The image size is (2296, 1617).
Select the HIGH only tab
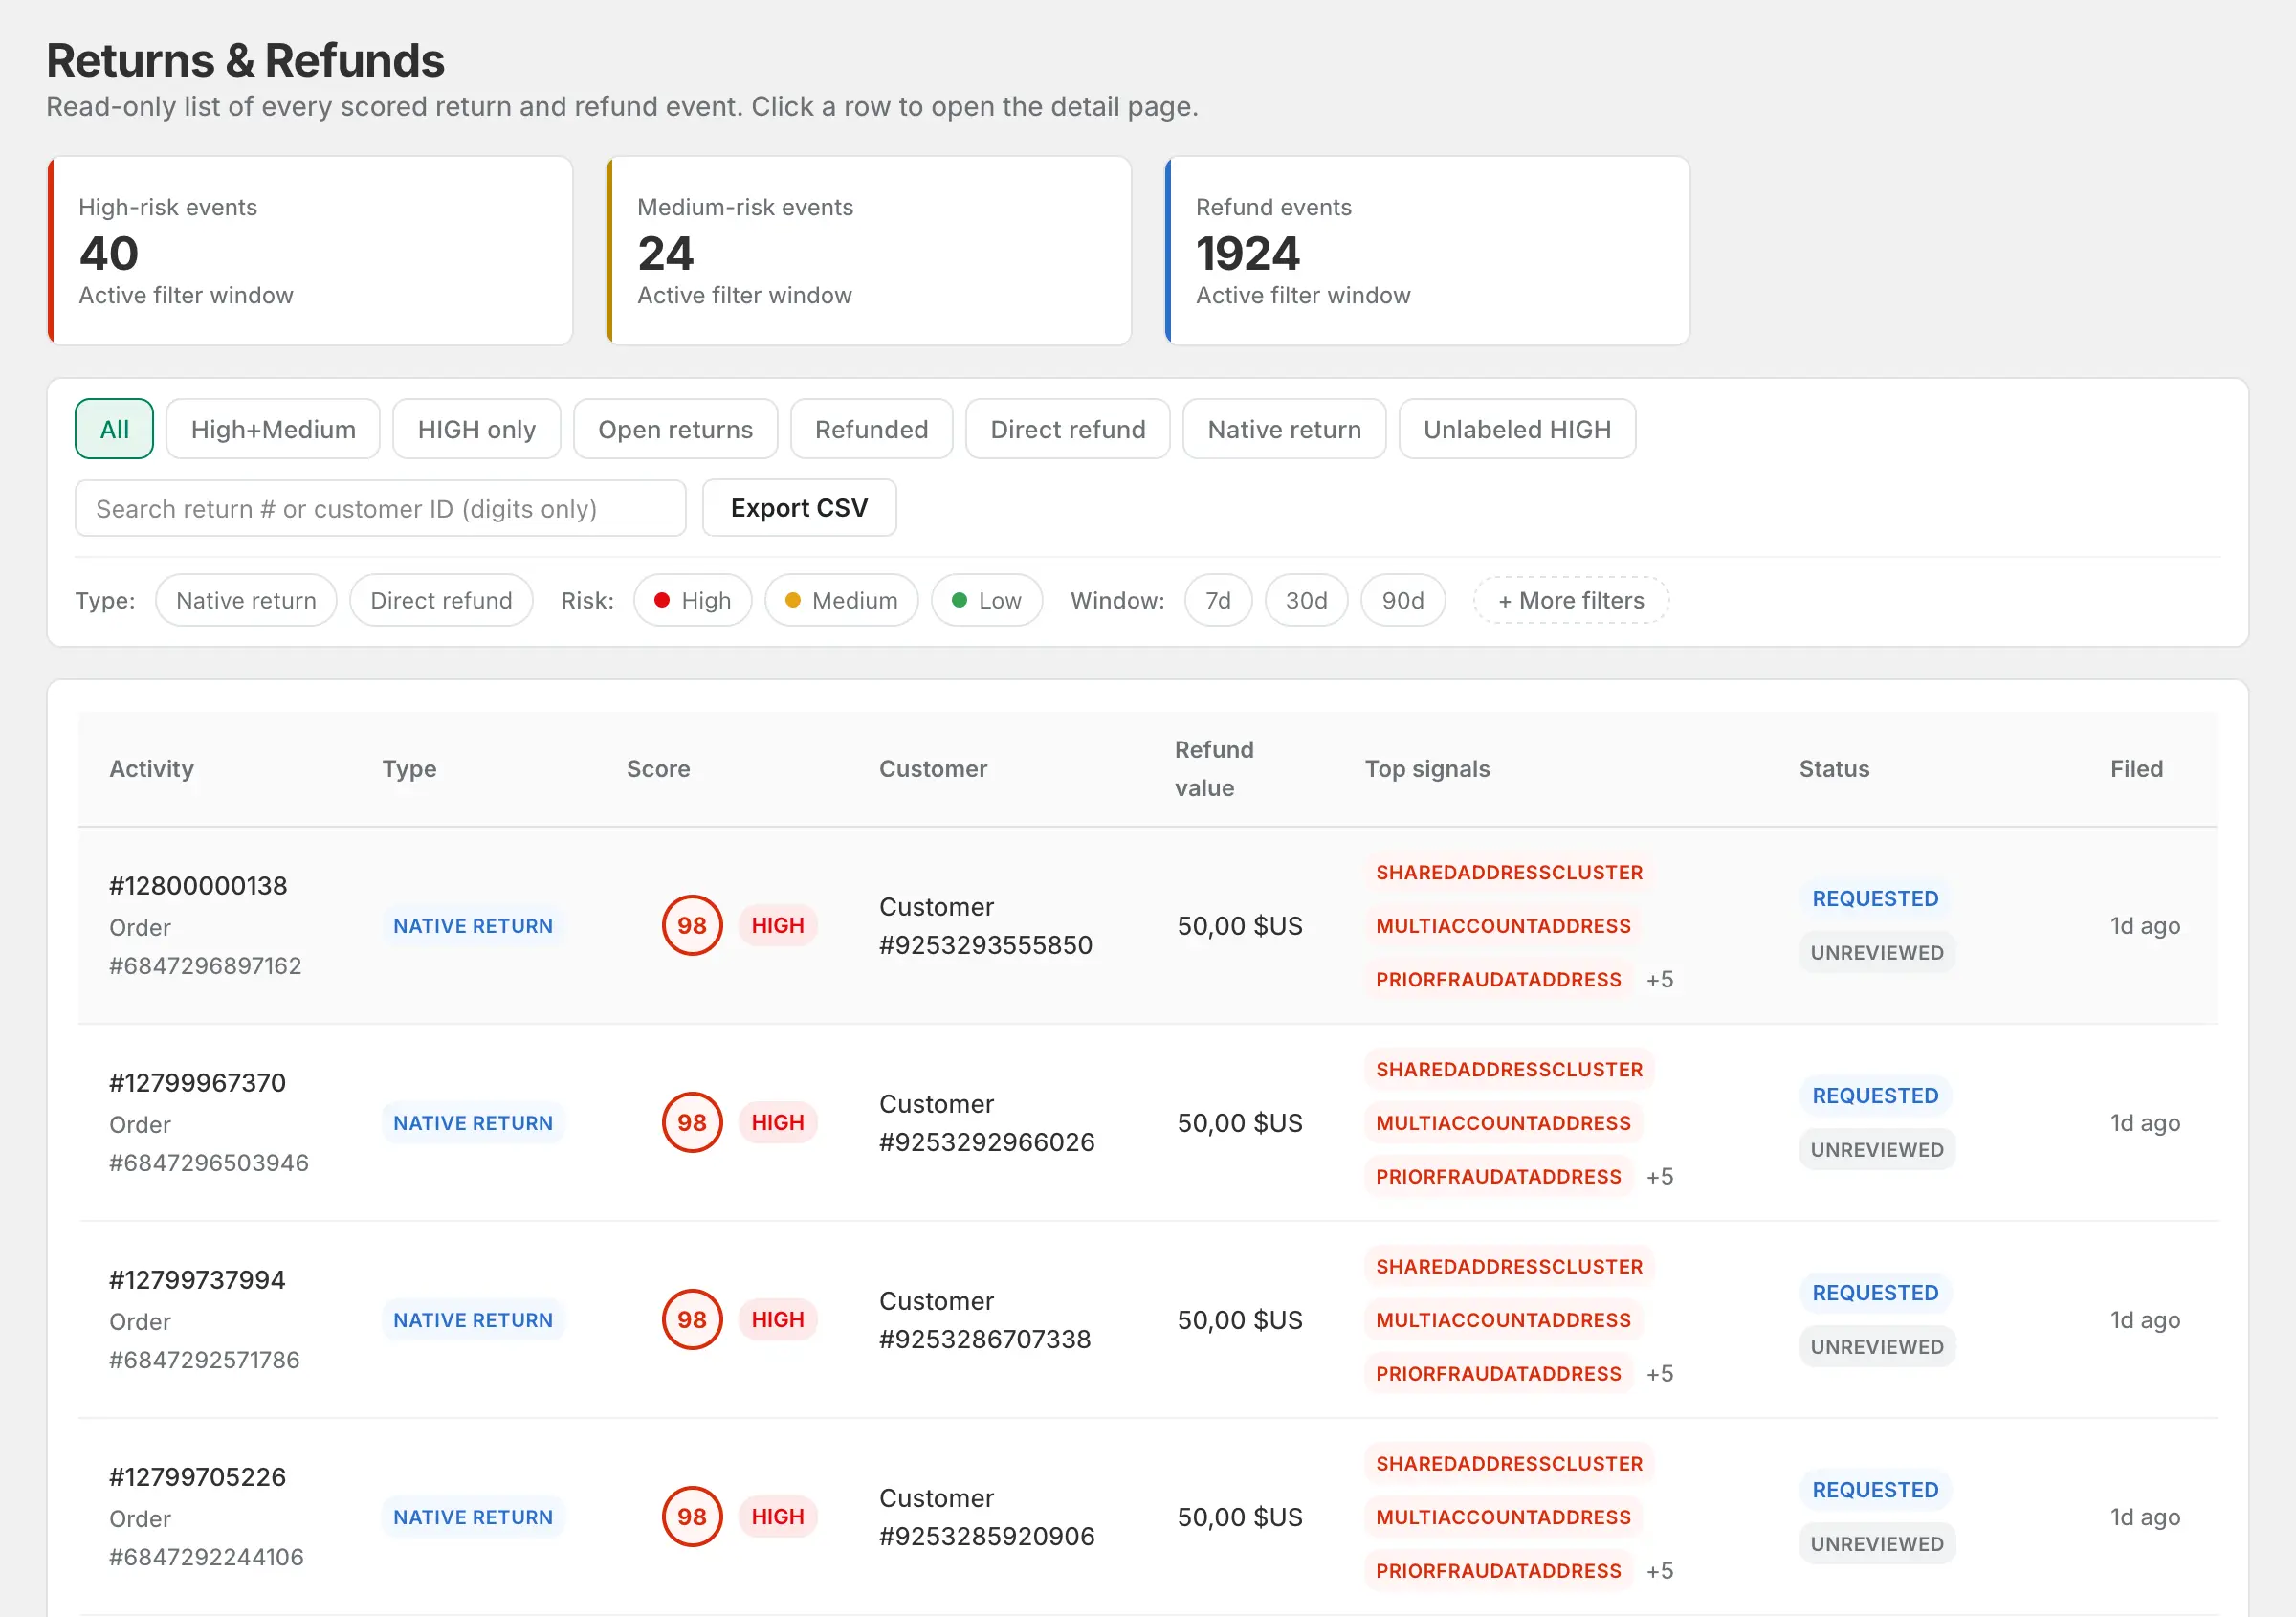click(x=476, y=429)
